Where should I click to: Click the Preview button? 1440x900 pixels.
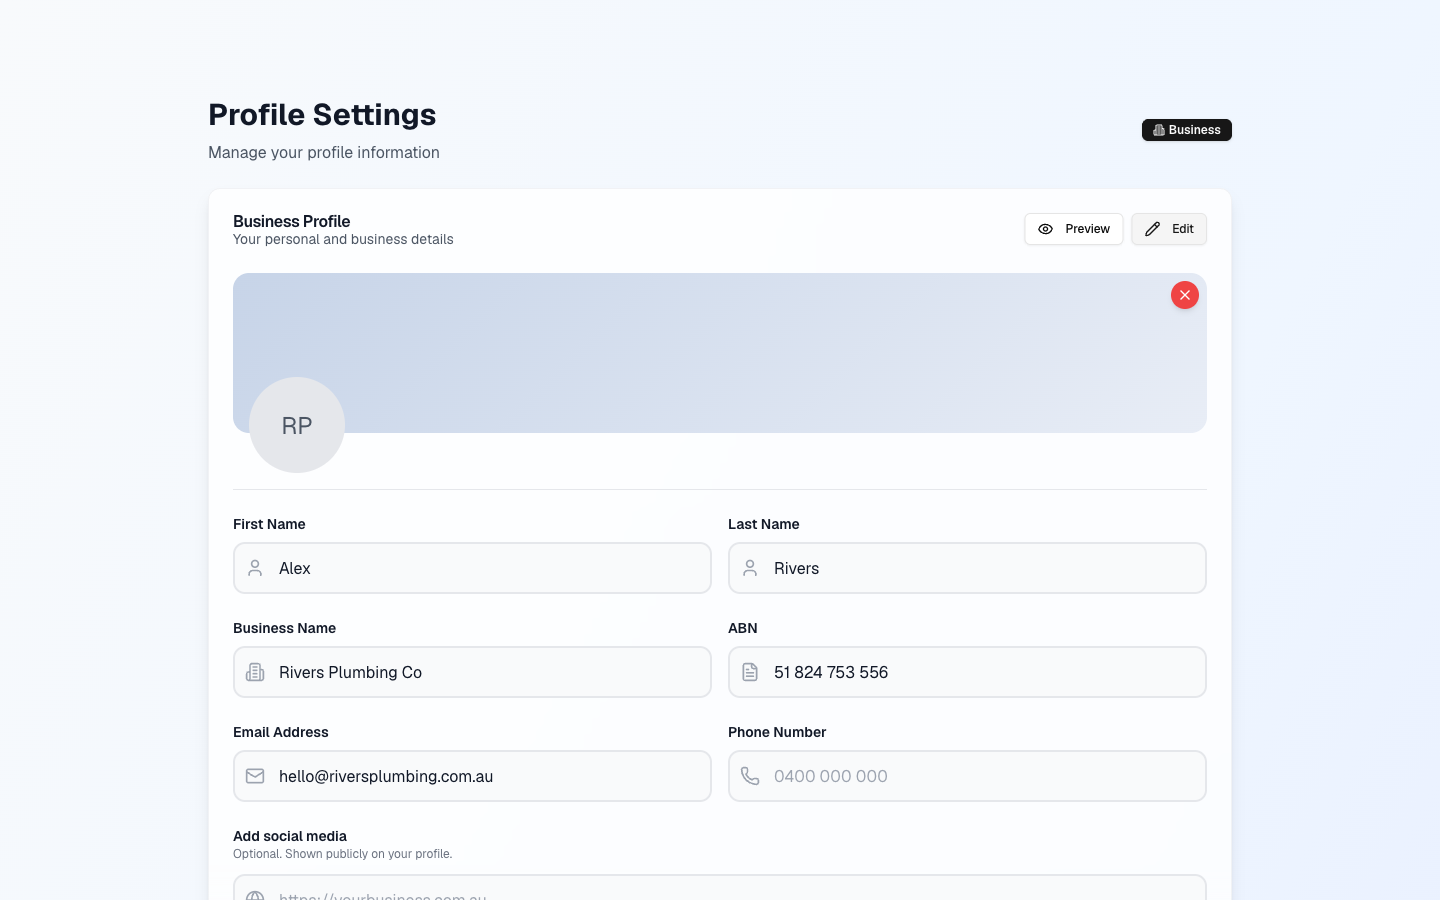click(x=1073, y=229)
